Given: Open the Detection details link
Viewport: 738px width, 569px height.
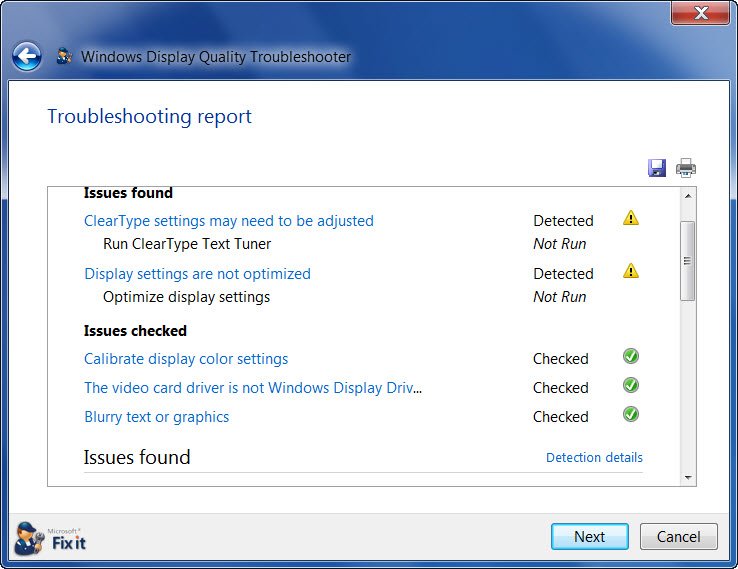Looking at the screenshot, I should (594, 457).
